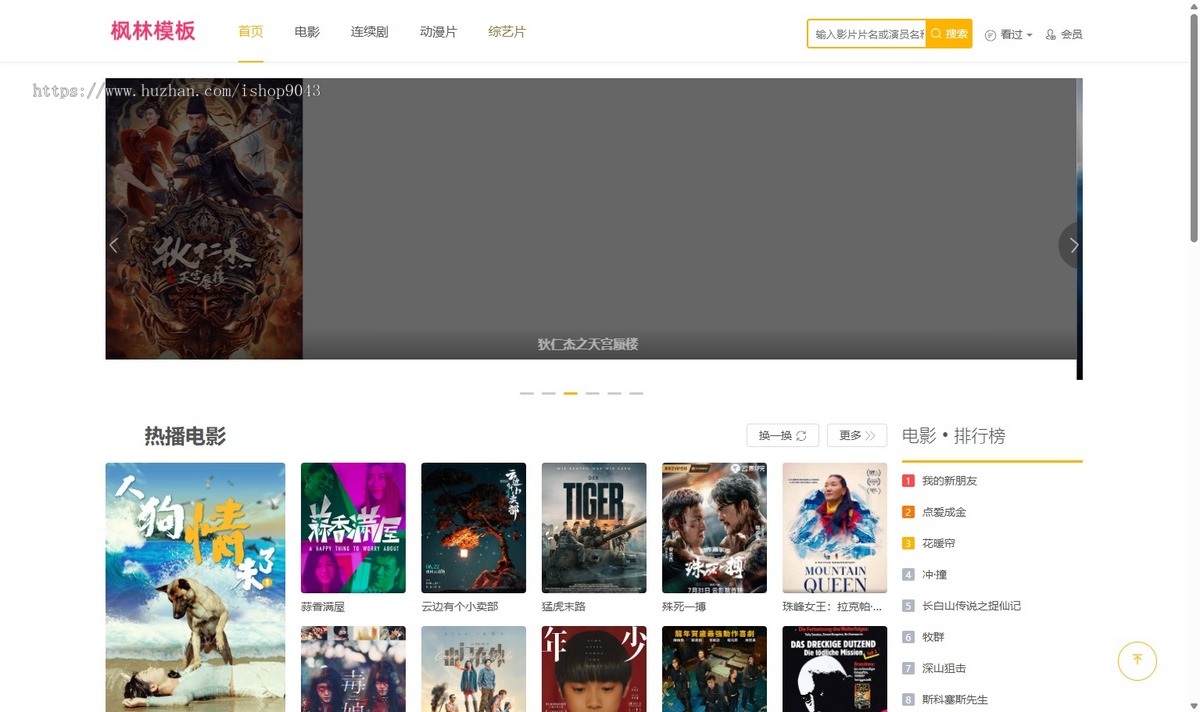Viewport: 1200px width, 712px height.
Task: Open ranking item 深山狙击
Action: click(944, 668)
